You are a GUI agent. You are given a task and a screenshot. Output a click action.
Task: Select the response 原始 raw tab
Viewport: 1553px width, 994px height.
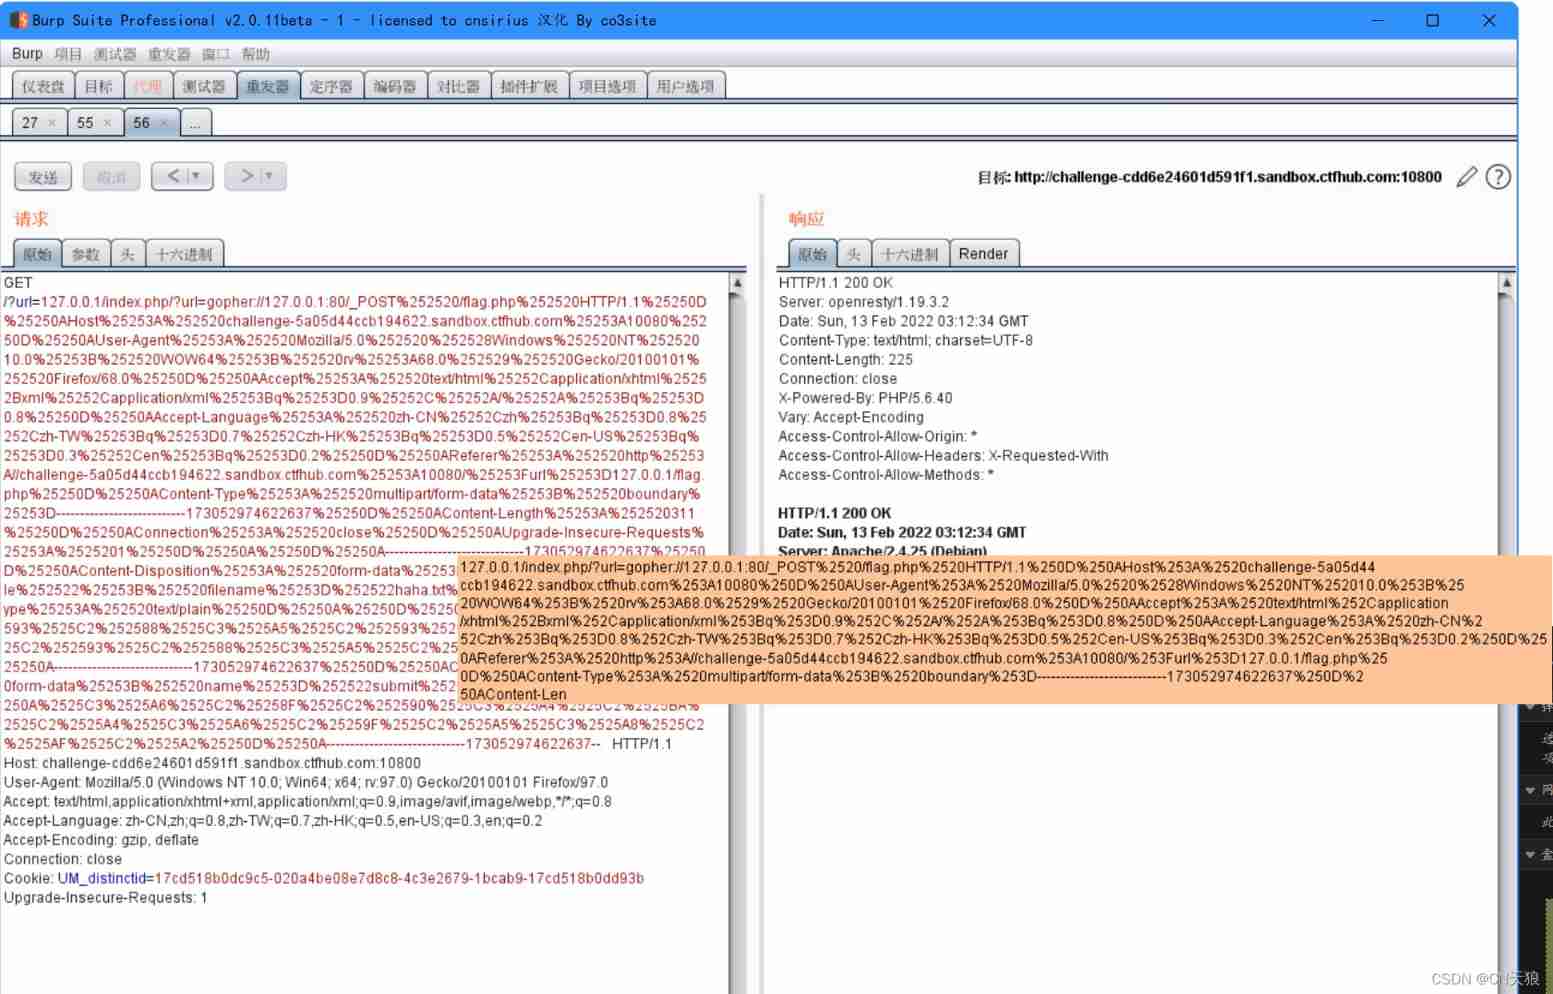(813, 254)
